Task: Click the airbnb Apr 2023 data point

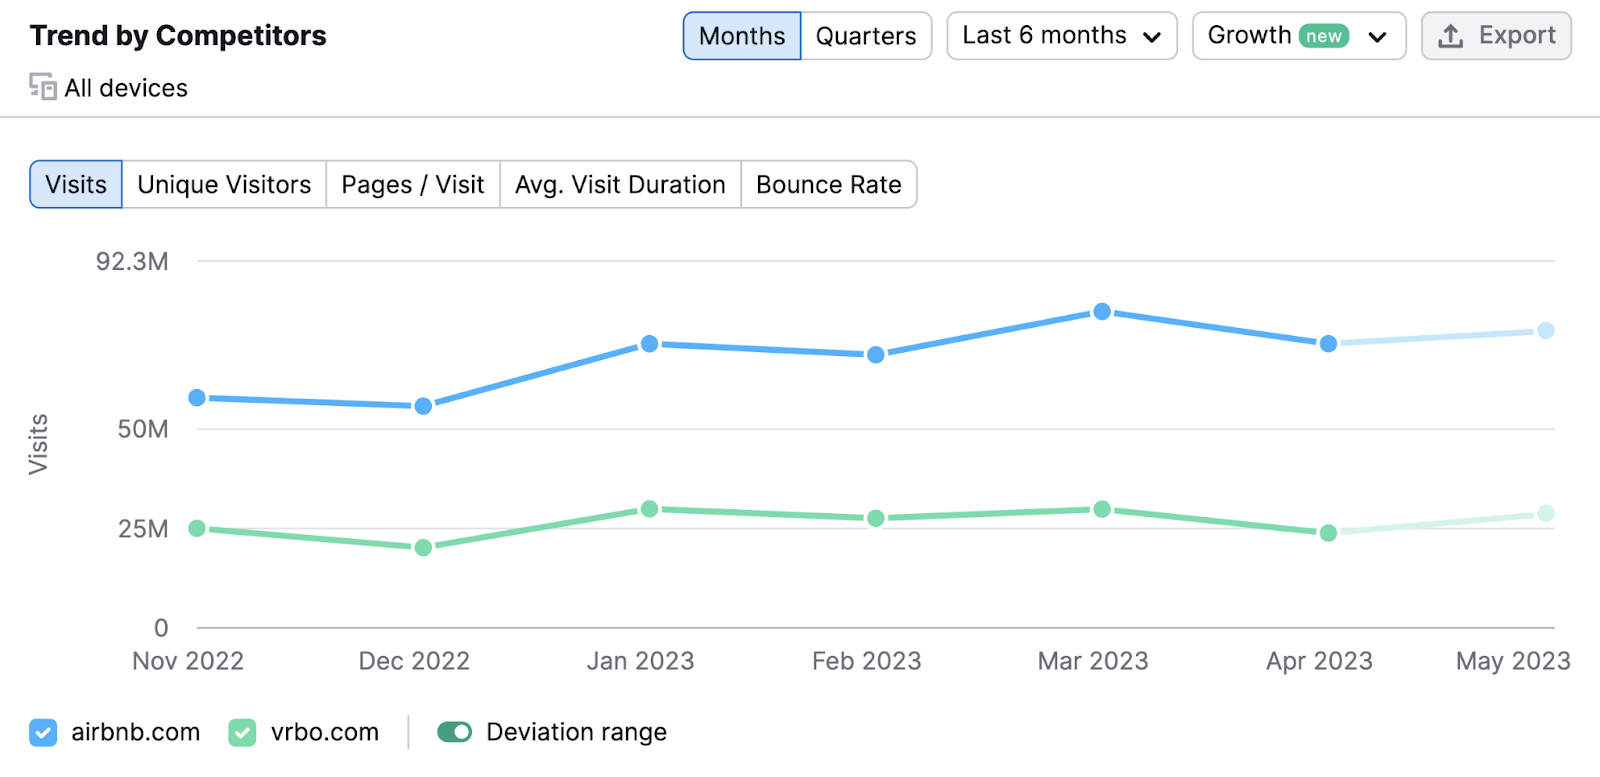Action: pyautogui.click(x=1328, y=344)
